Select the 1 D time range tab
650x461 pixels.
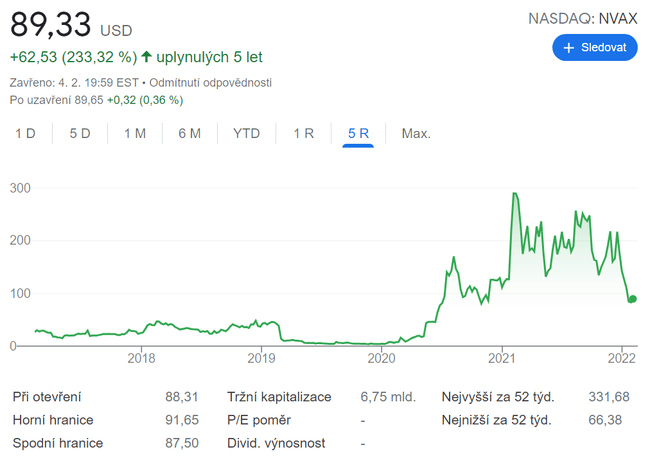25,133
